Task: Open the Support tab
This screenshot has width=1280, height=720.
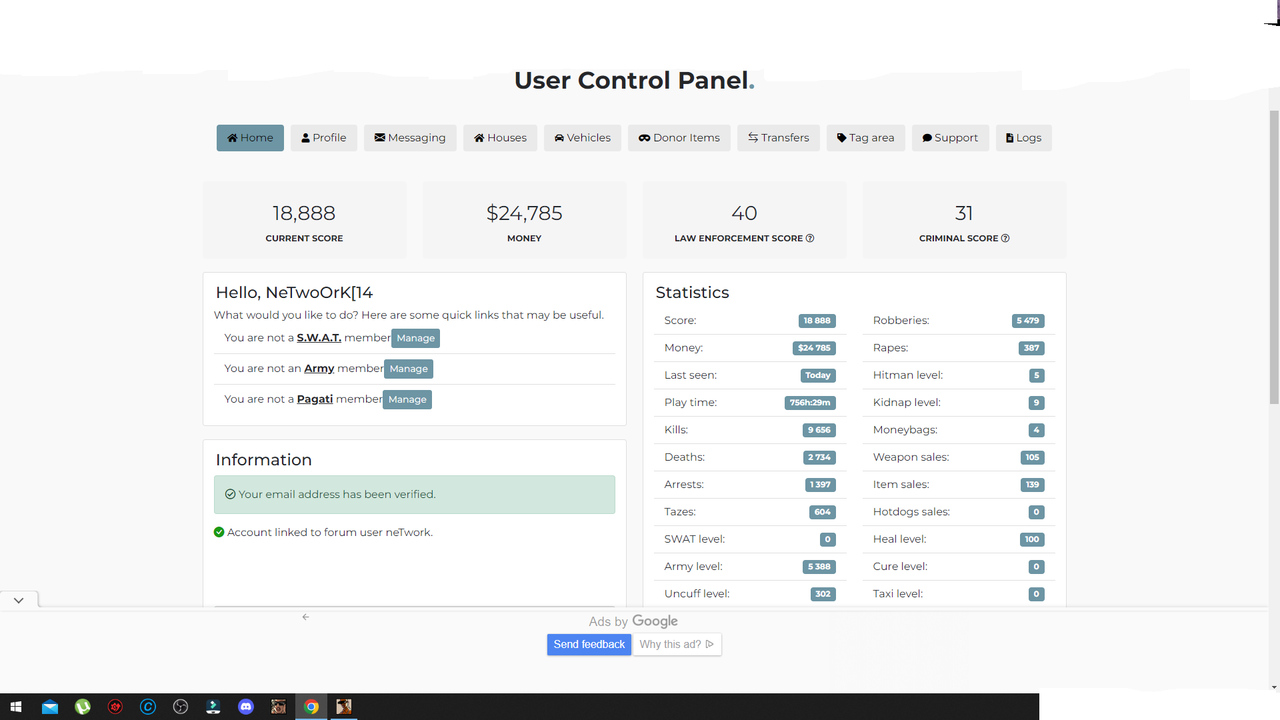Action: [x=950, y=138]
